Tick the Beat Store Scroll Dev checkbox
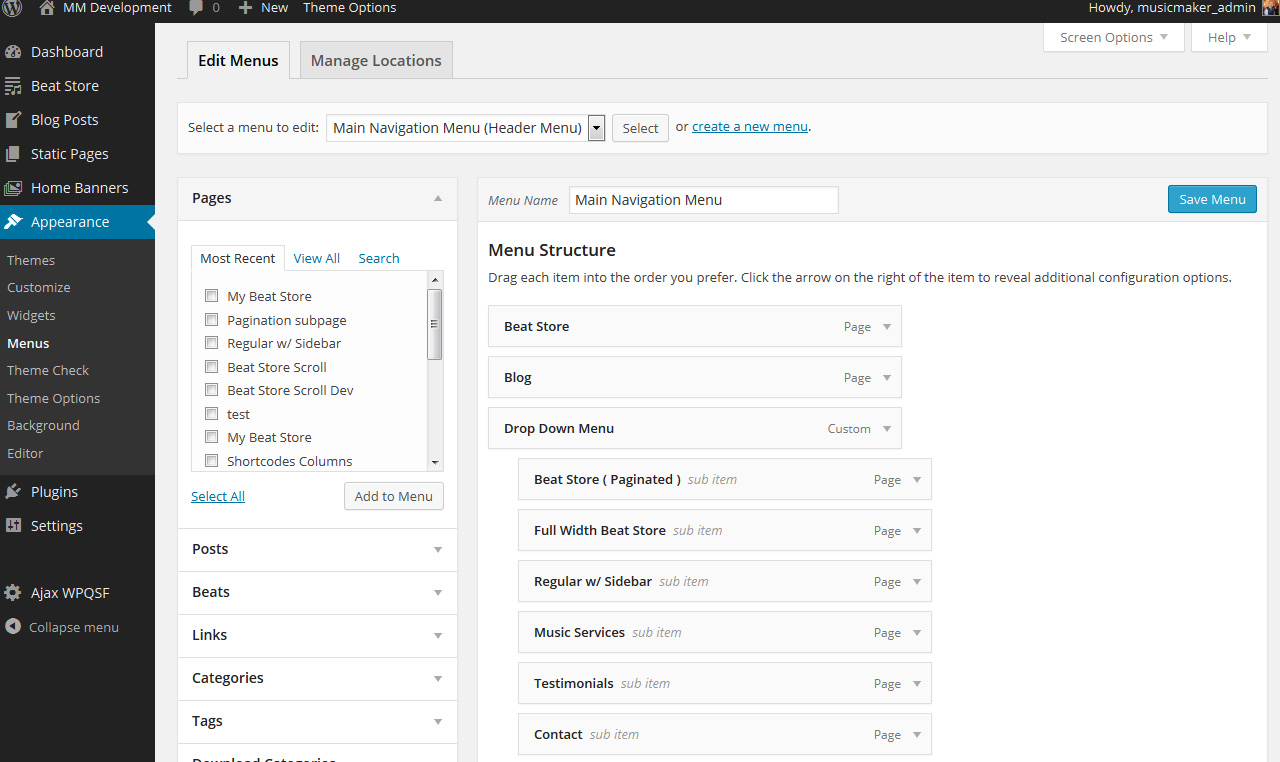Viewport: 1280px width, 762px height. [x=211, y=390]
